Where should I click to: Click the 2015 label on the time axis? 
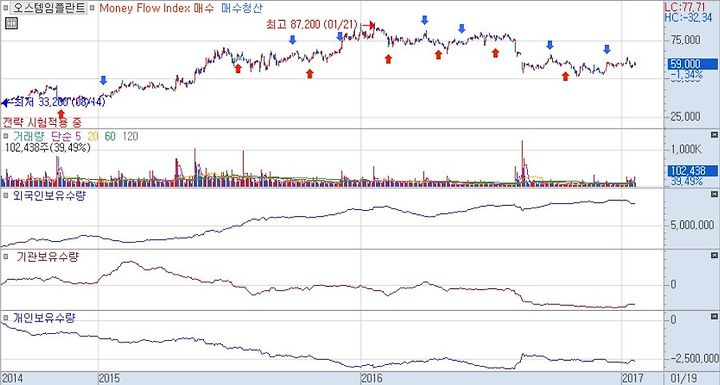109,379
